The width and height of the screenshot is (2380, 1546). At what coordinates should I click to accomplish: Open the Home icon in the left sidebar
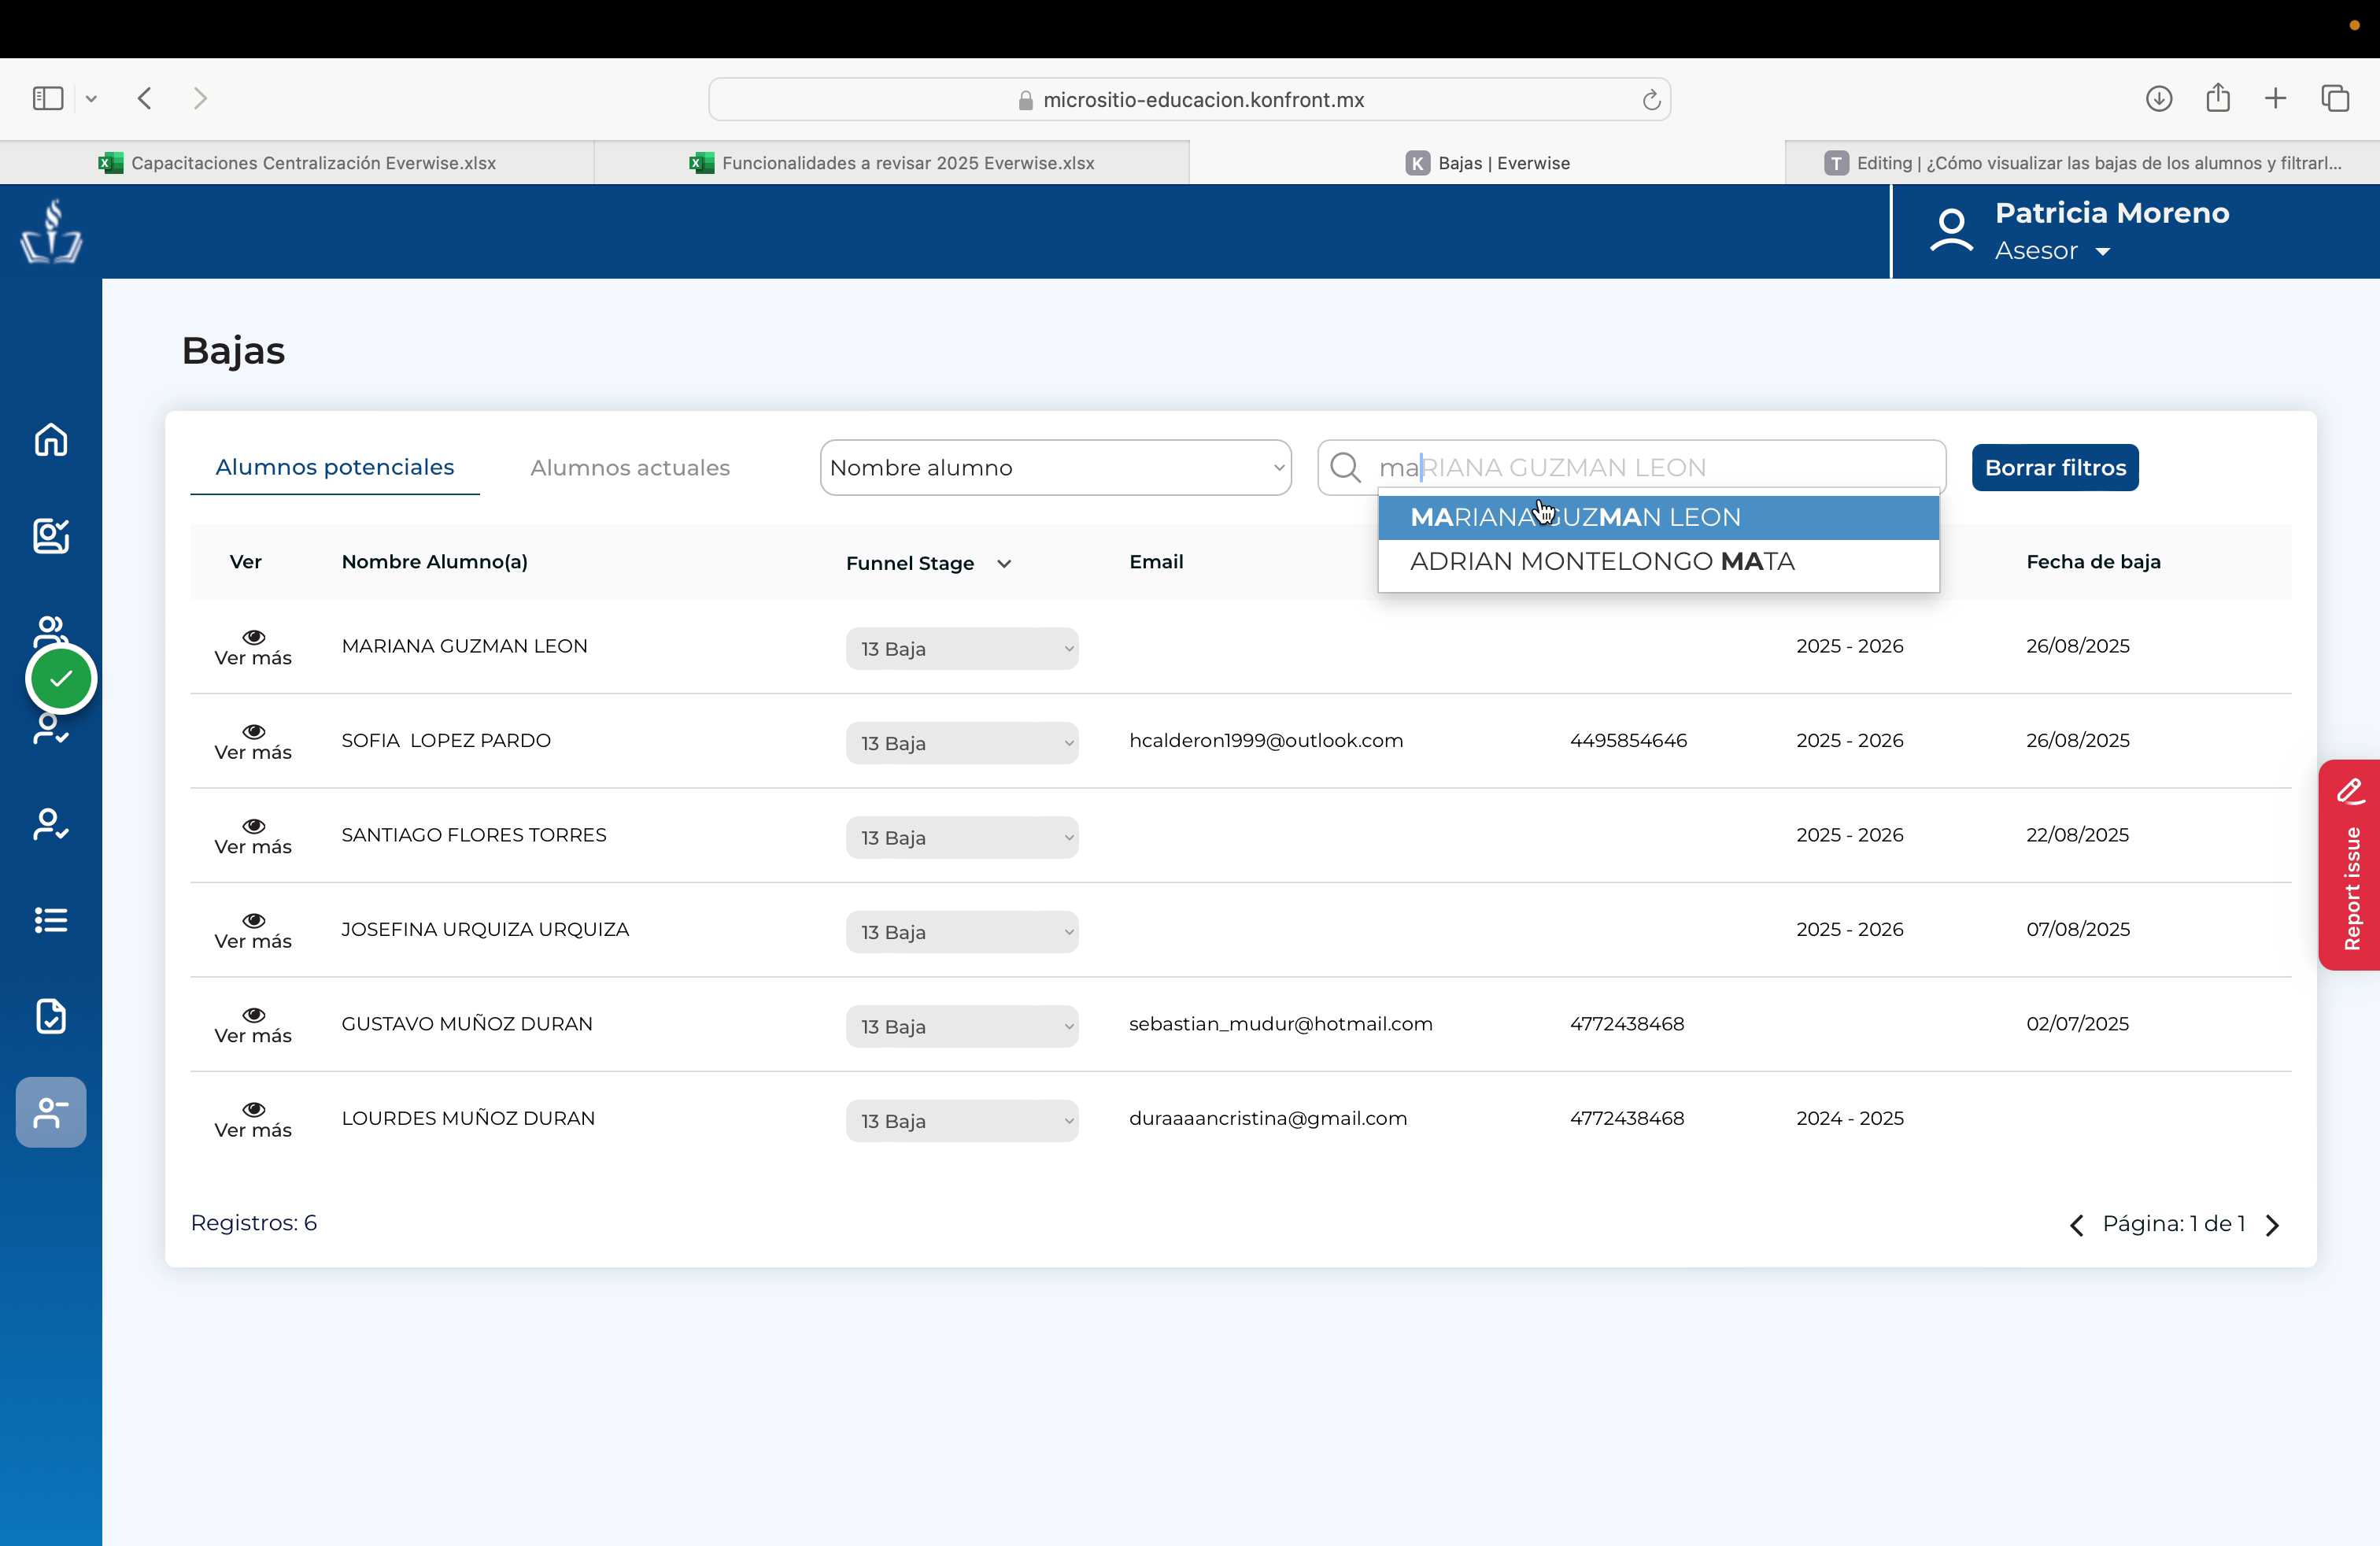(51, 439)
